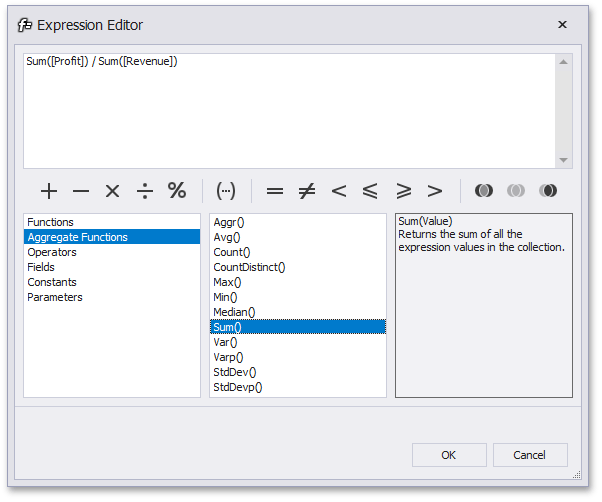Screen dimensions: 602x502
Task: Click the divide operator icon
Action: click(x=145, y=191)
